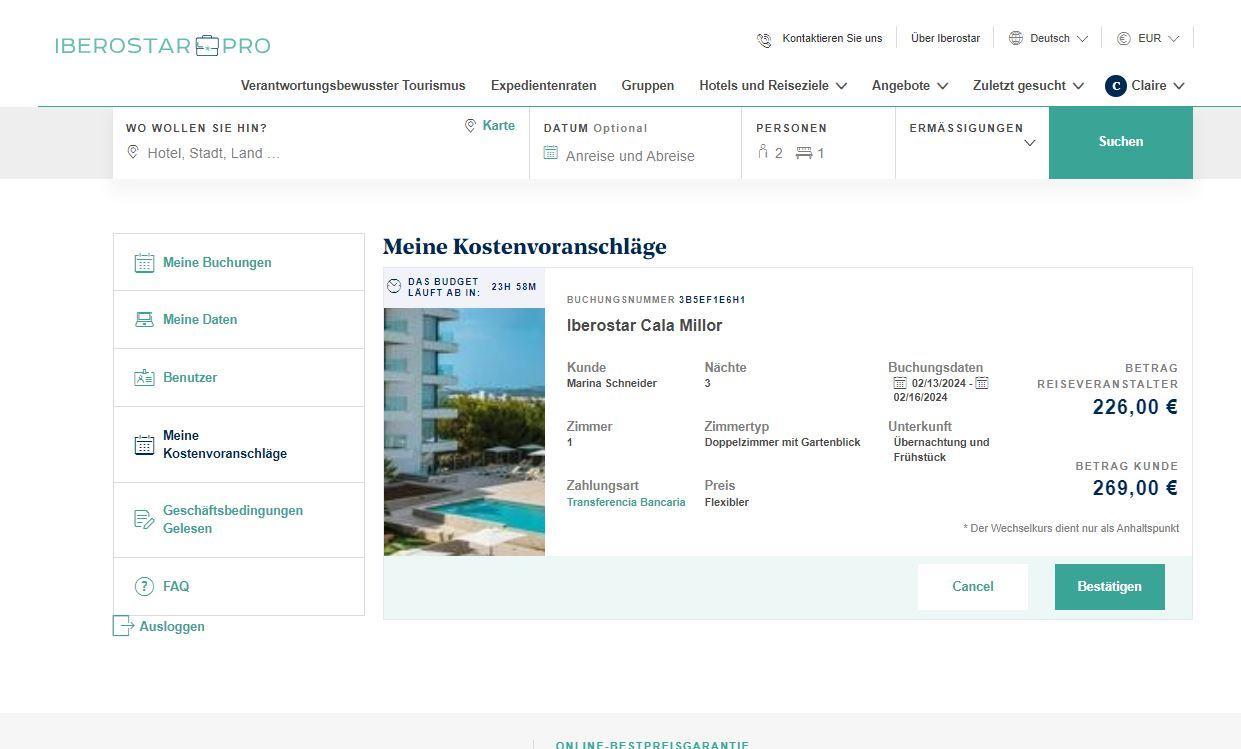Viewport: 1241px width, 749px height.
Task: Select FAQ in sidebar
Action: (x=239, y=587)
